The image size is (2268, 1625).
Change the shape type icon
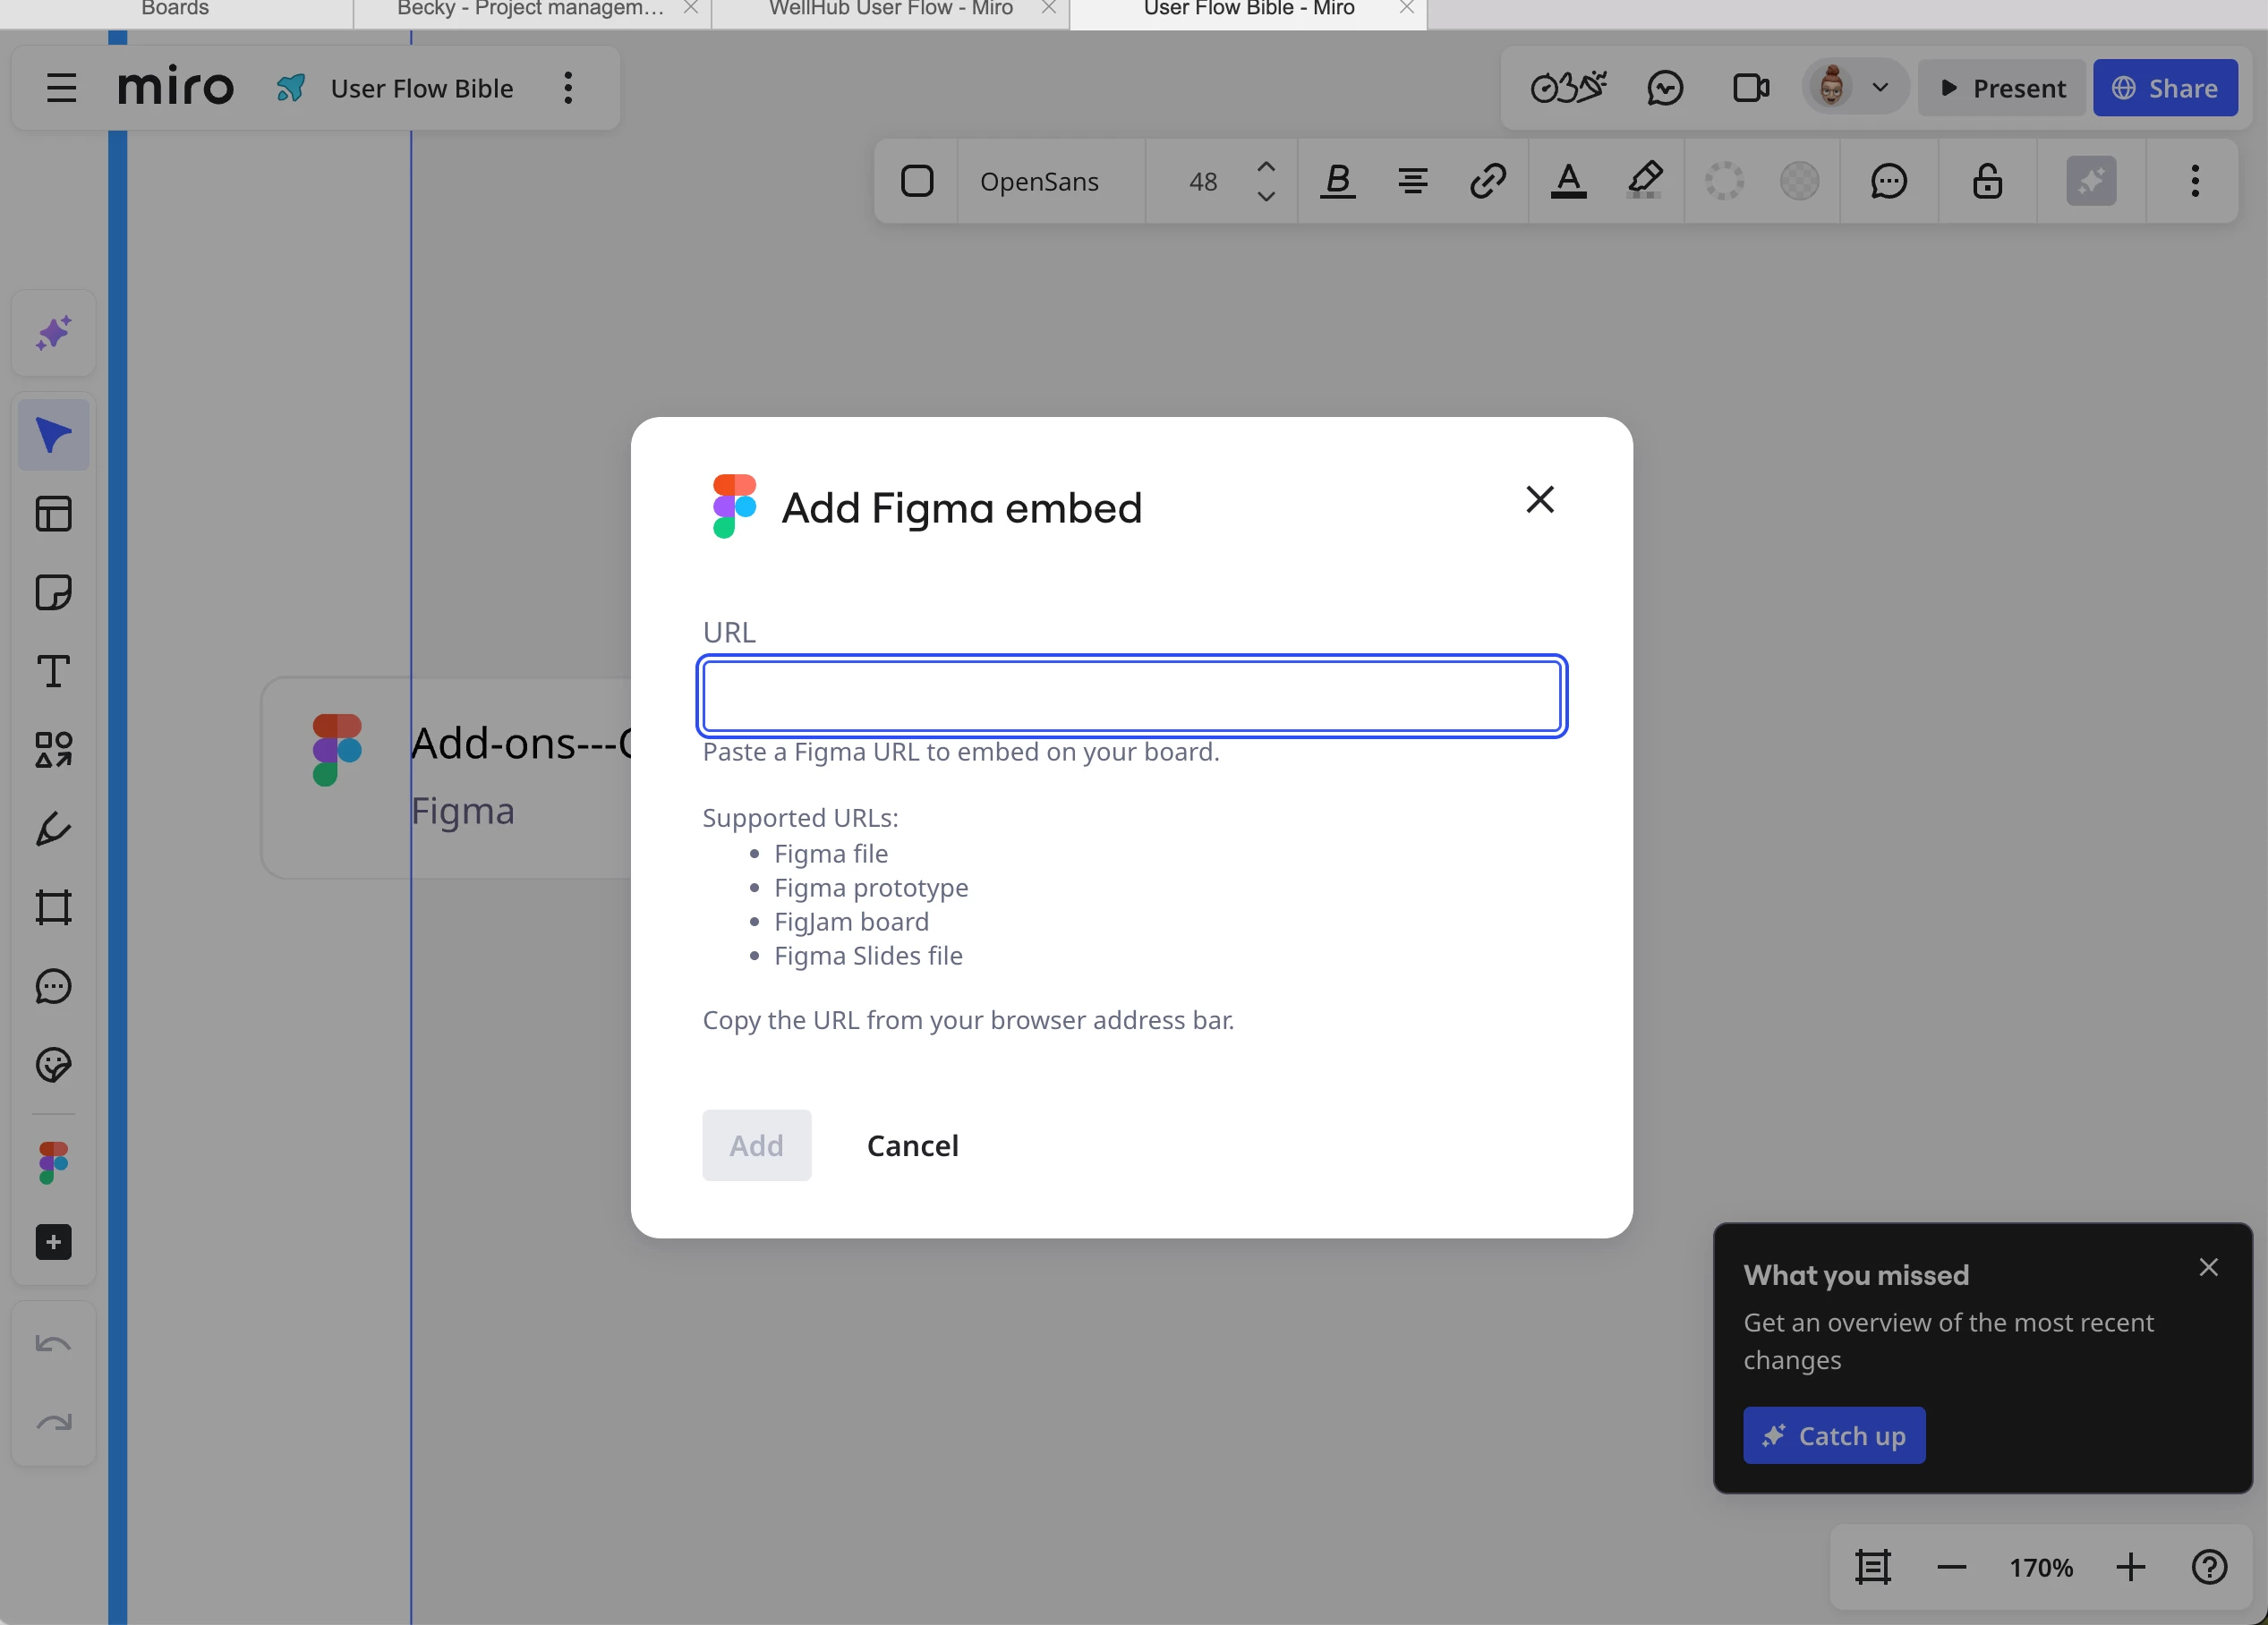[x=917, y=181]
